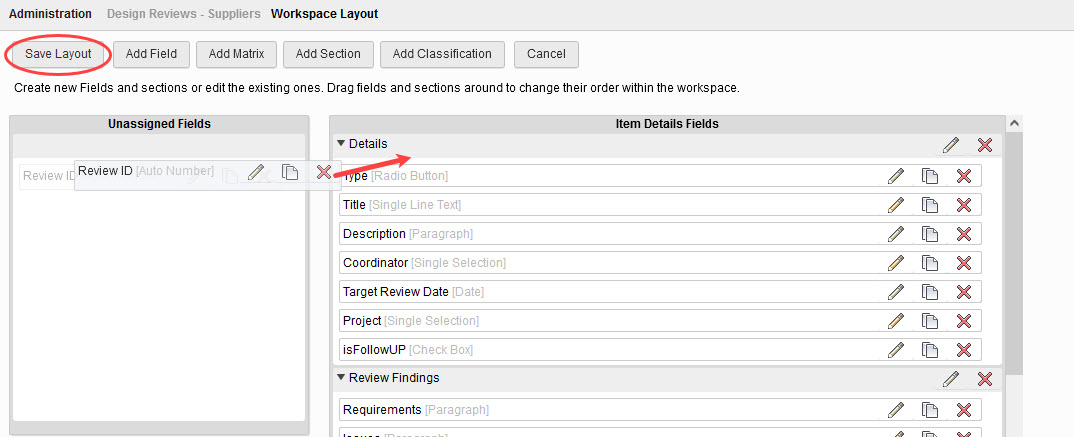Edit the Coordinator field
This screenshot has width=1074, height=437.
895,263
